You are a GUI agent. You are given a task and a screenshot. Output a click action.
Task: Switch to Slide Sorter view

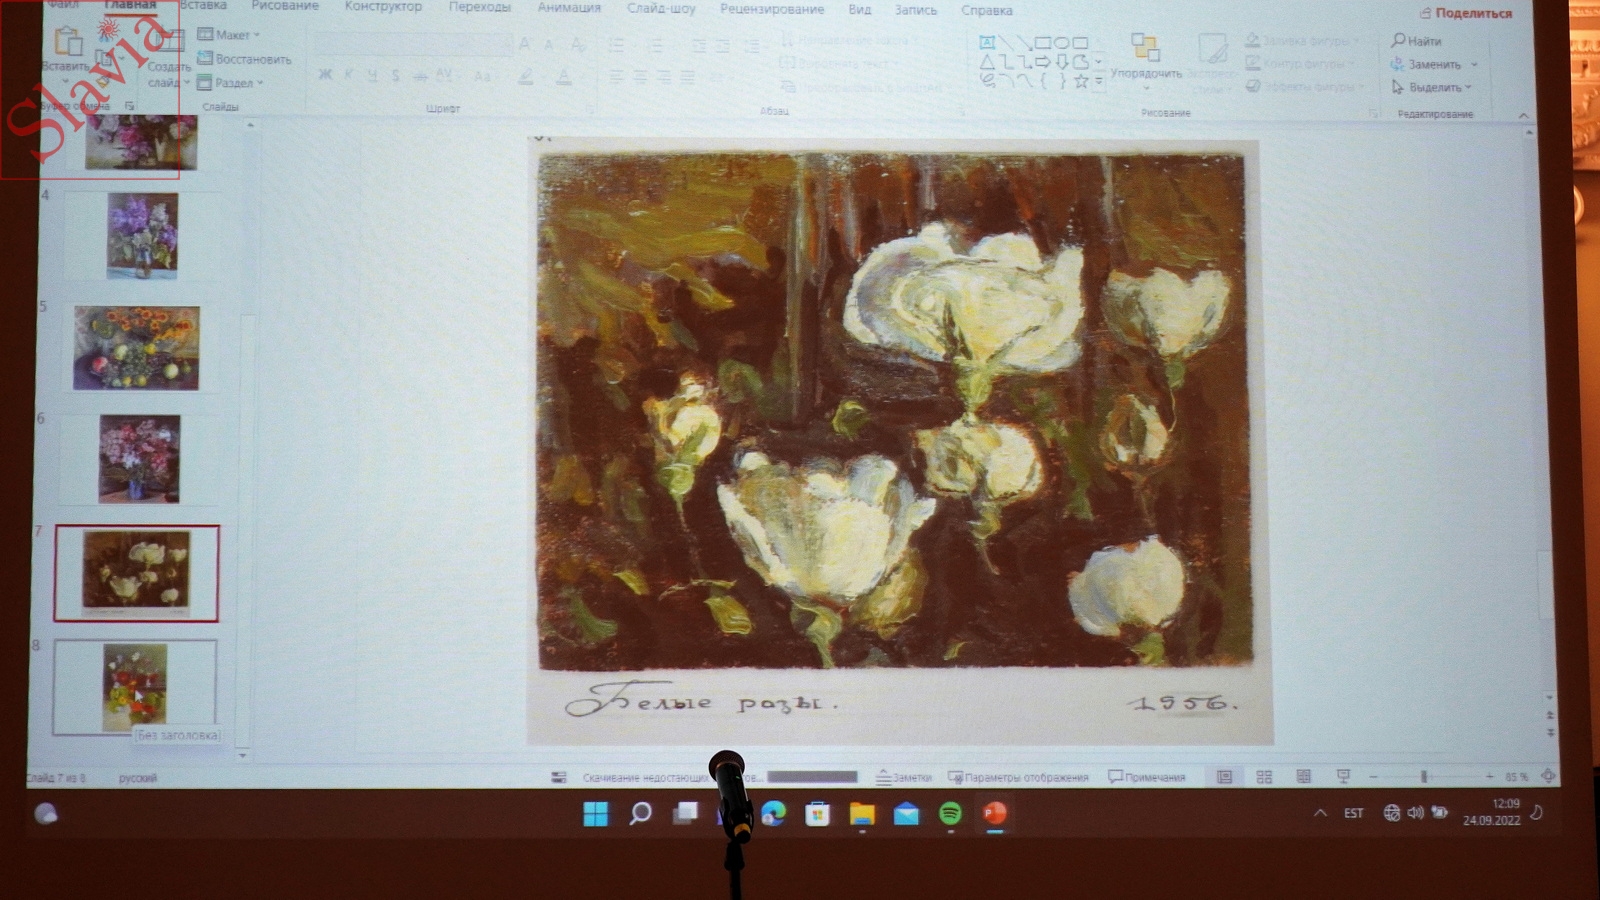click(x=1264, y=777)
